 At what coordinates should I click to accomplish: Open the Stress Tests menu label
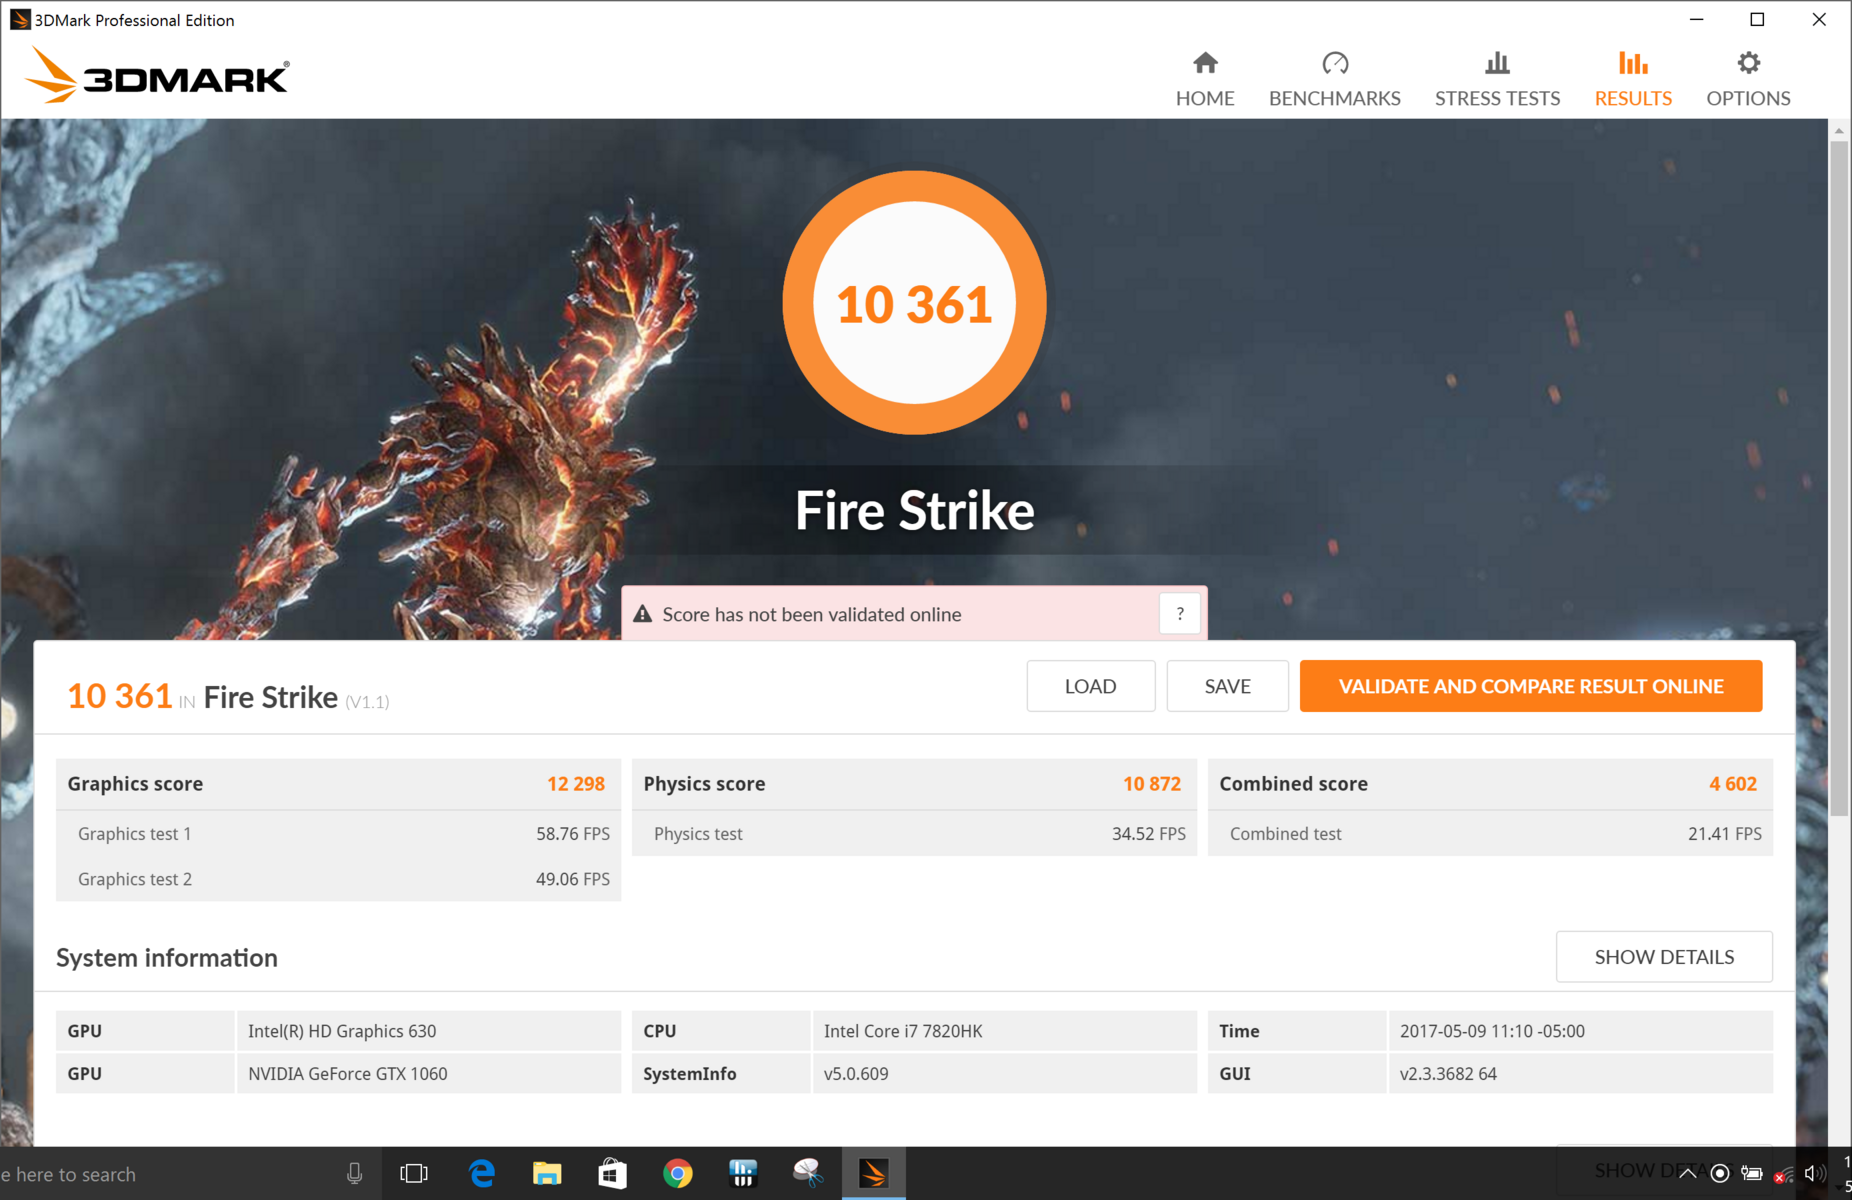tap(1497, 98)
